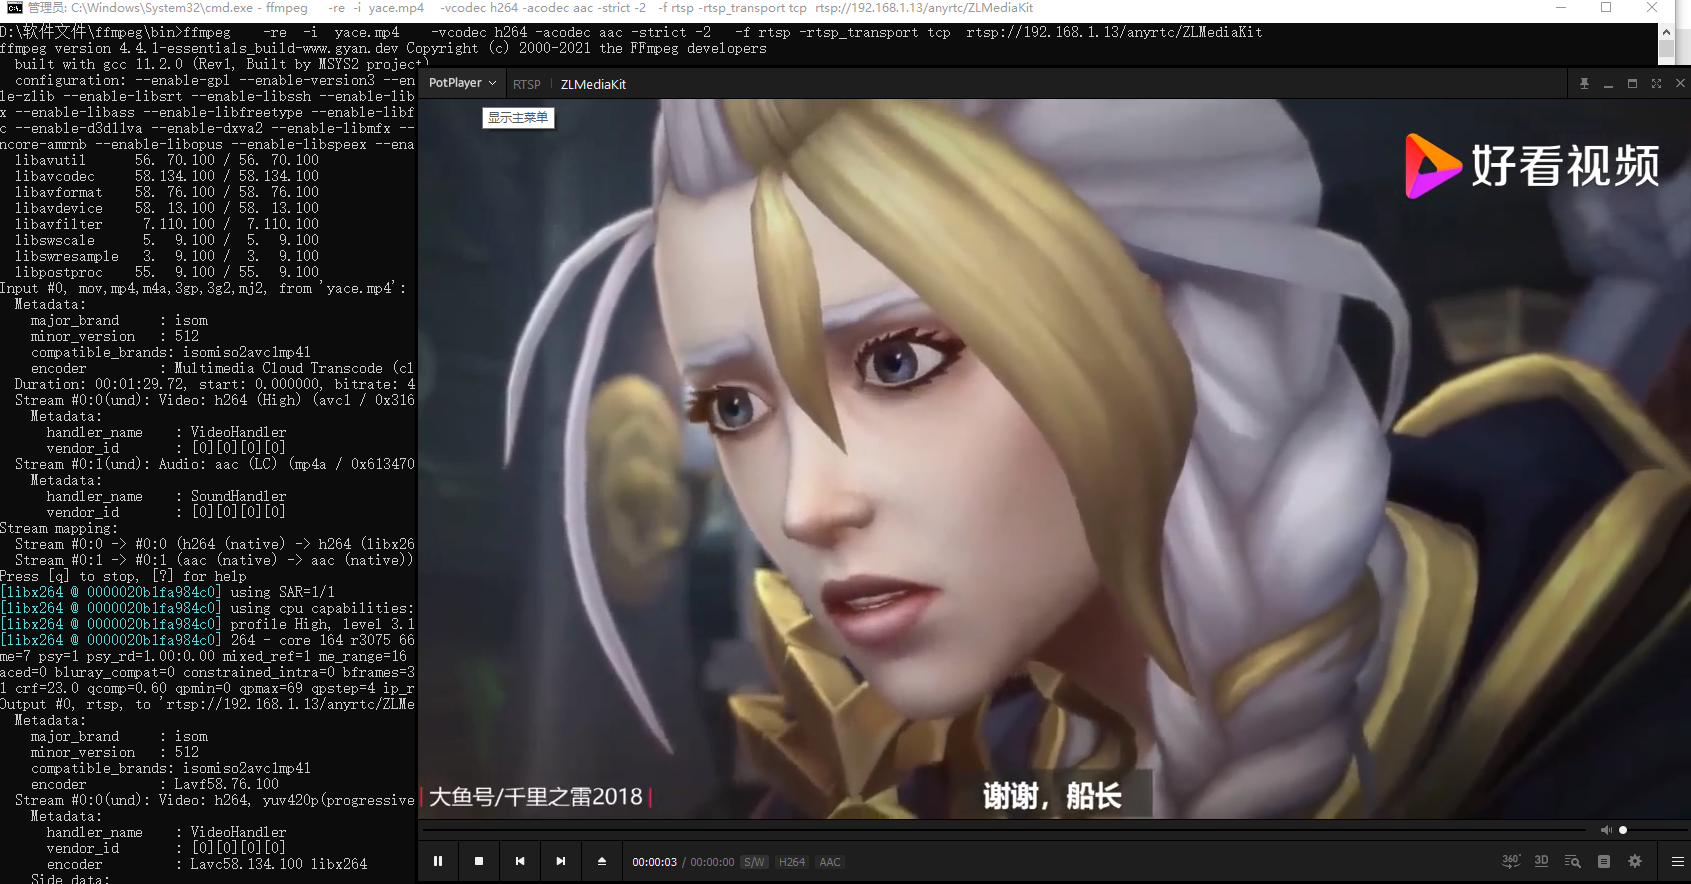1691x884 pixels.
Task: Open the hamburger sidebar menu in PotPlayer
Action: (x=1678, y=861)
